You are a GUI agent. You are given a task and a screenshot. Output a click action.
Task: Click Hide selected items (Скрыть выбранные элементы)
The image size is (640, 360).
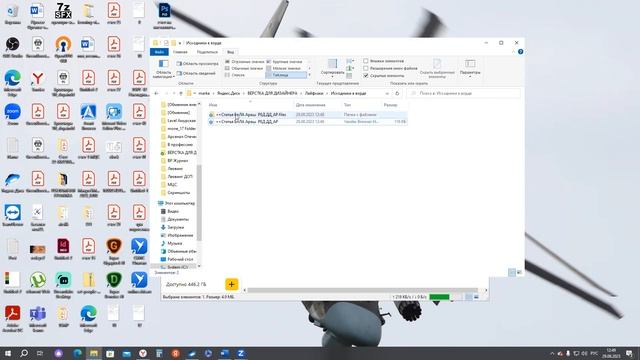(x=437, y=69)
